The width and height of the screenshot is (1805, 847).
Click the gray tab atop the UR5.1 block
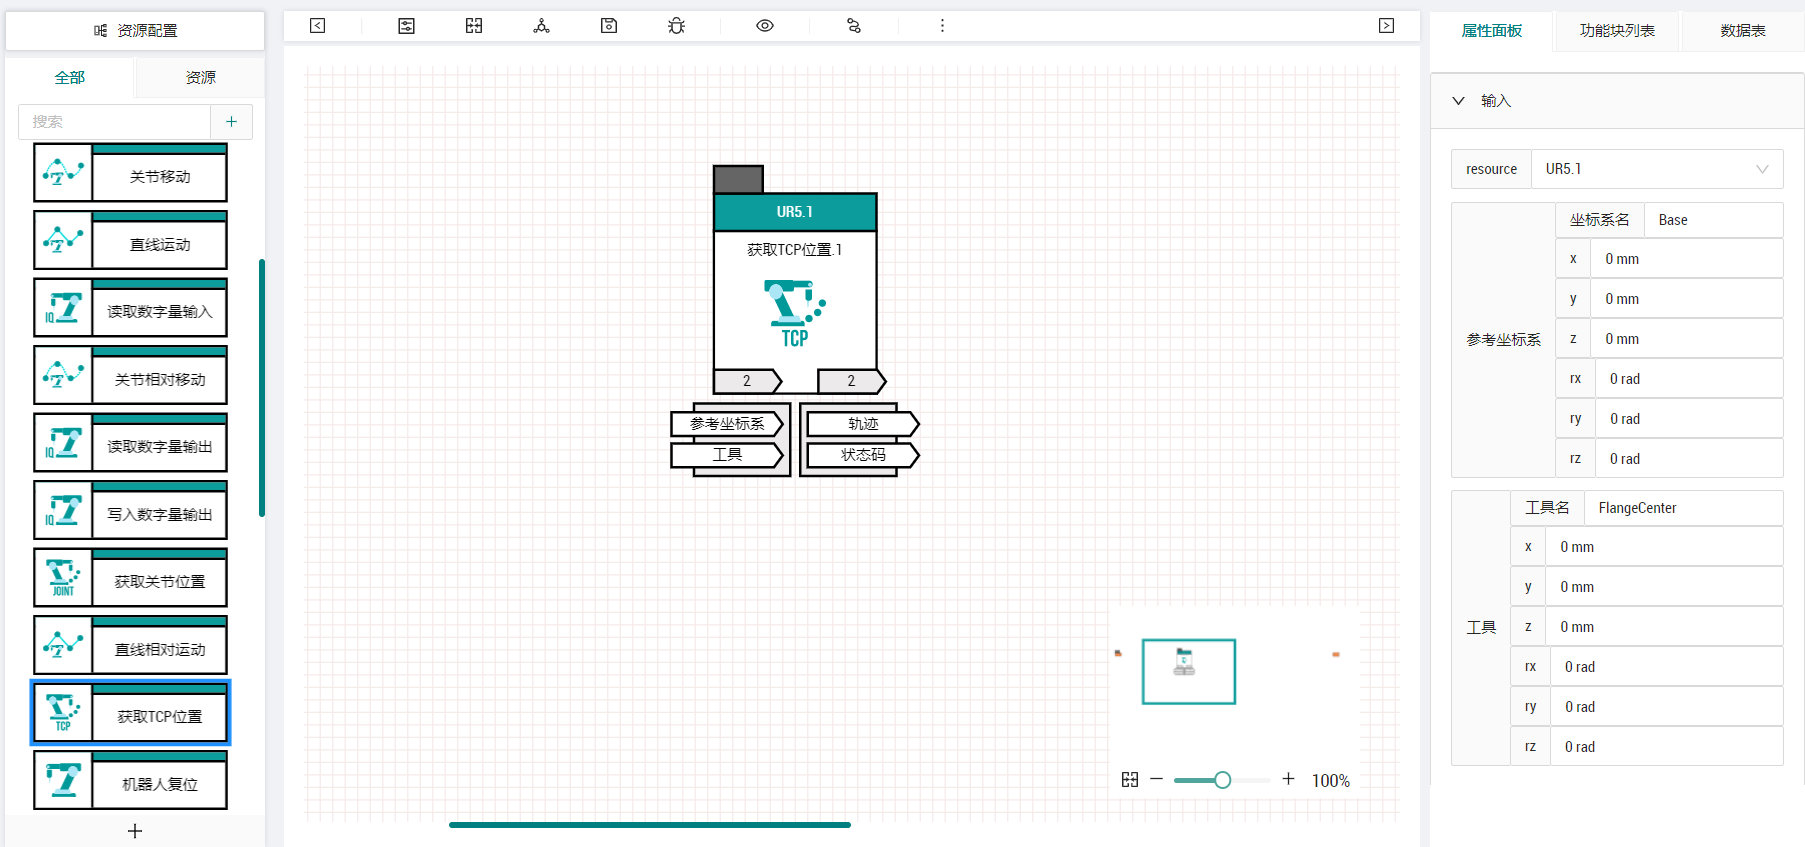738,179
